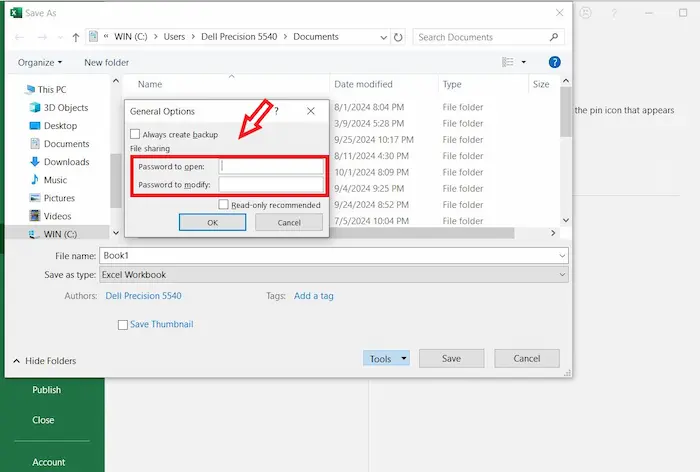Viewport: 700px width, 472px height.
Task: Enable Always create backup checkbox
Action: [135, 134]
